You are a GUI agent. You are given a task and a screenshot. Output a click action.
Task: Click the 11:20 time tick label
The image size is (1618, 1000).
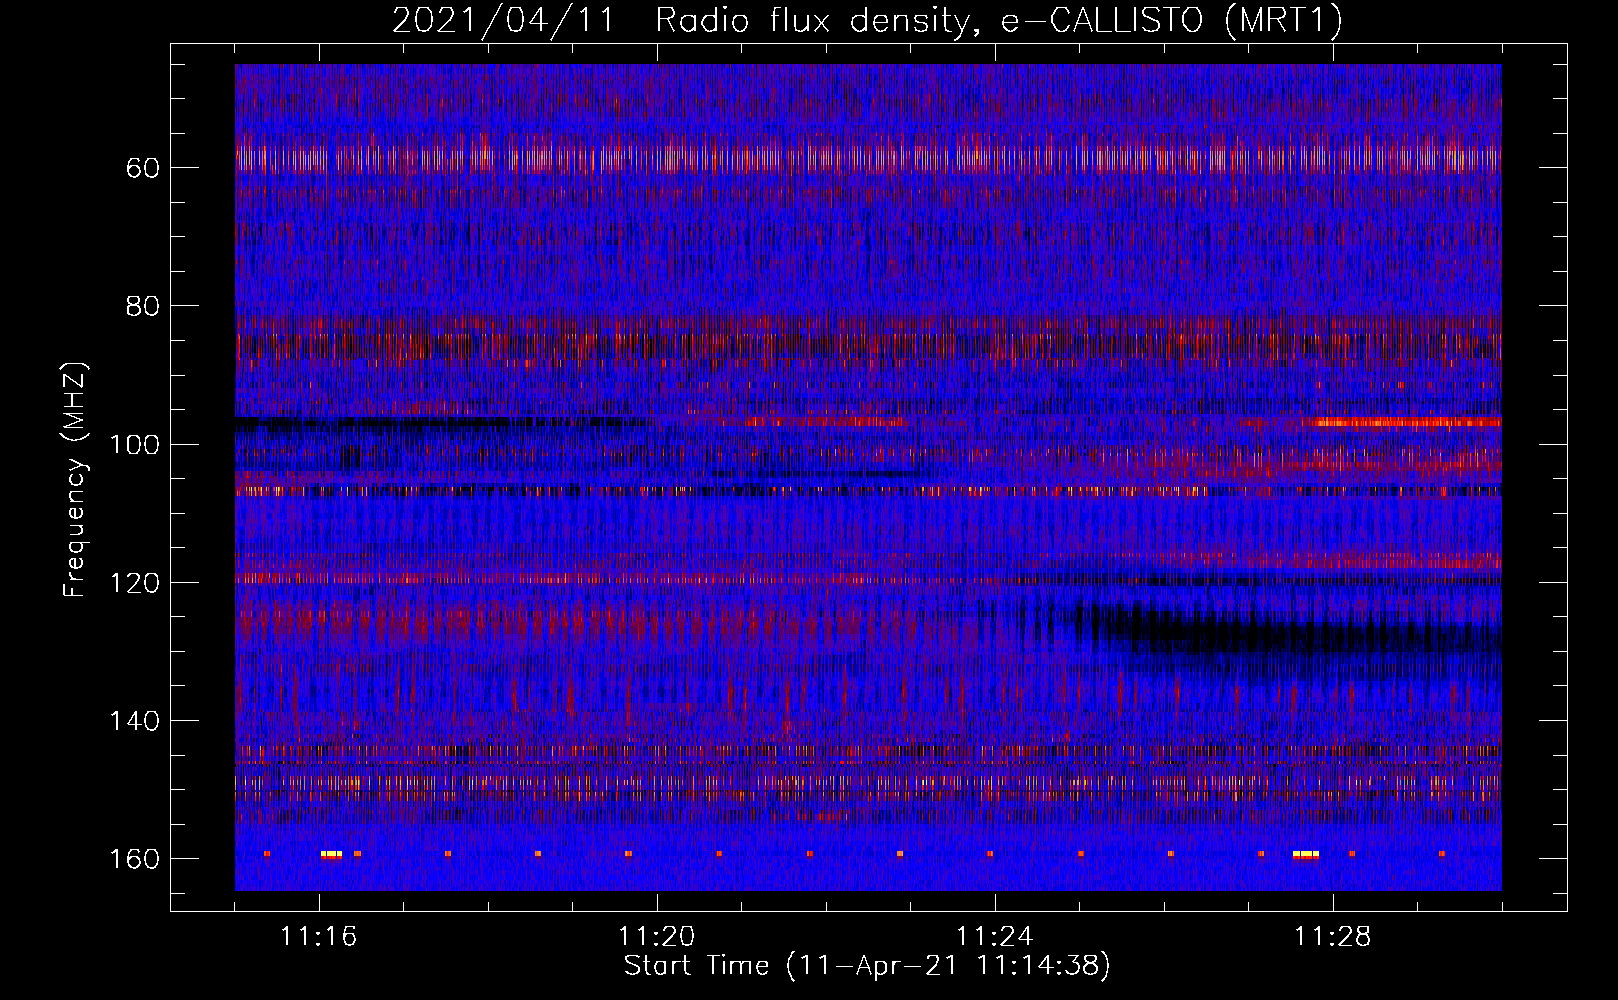pyautogui.click(x=657, y=937)
